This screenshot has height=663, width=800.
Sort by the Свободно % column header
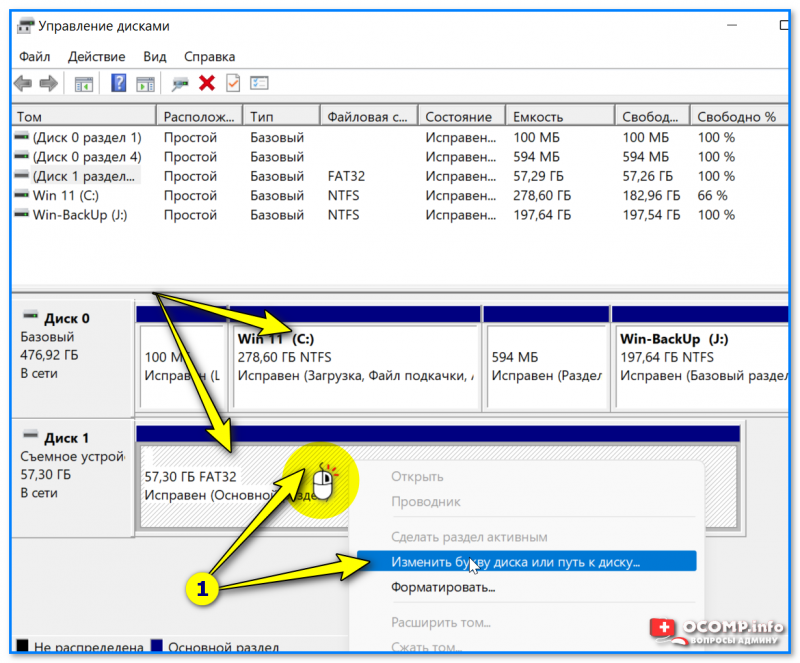click(x=739, y=116)
